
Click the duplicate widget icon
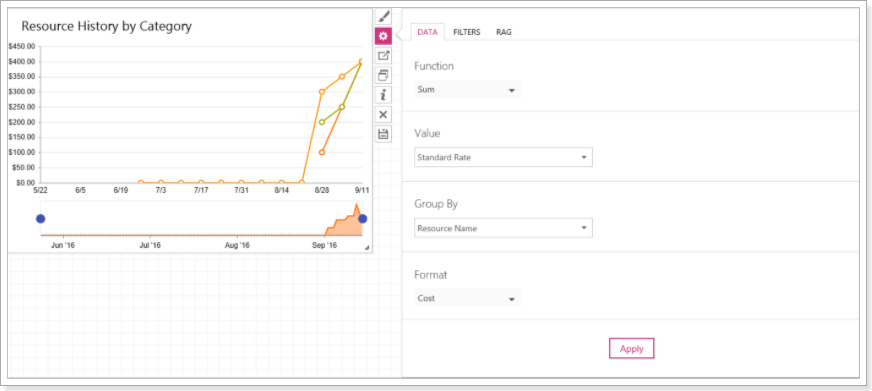pyautogui.click(x=383, y=75)
